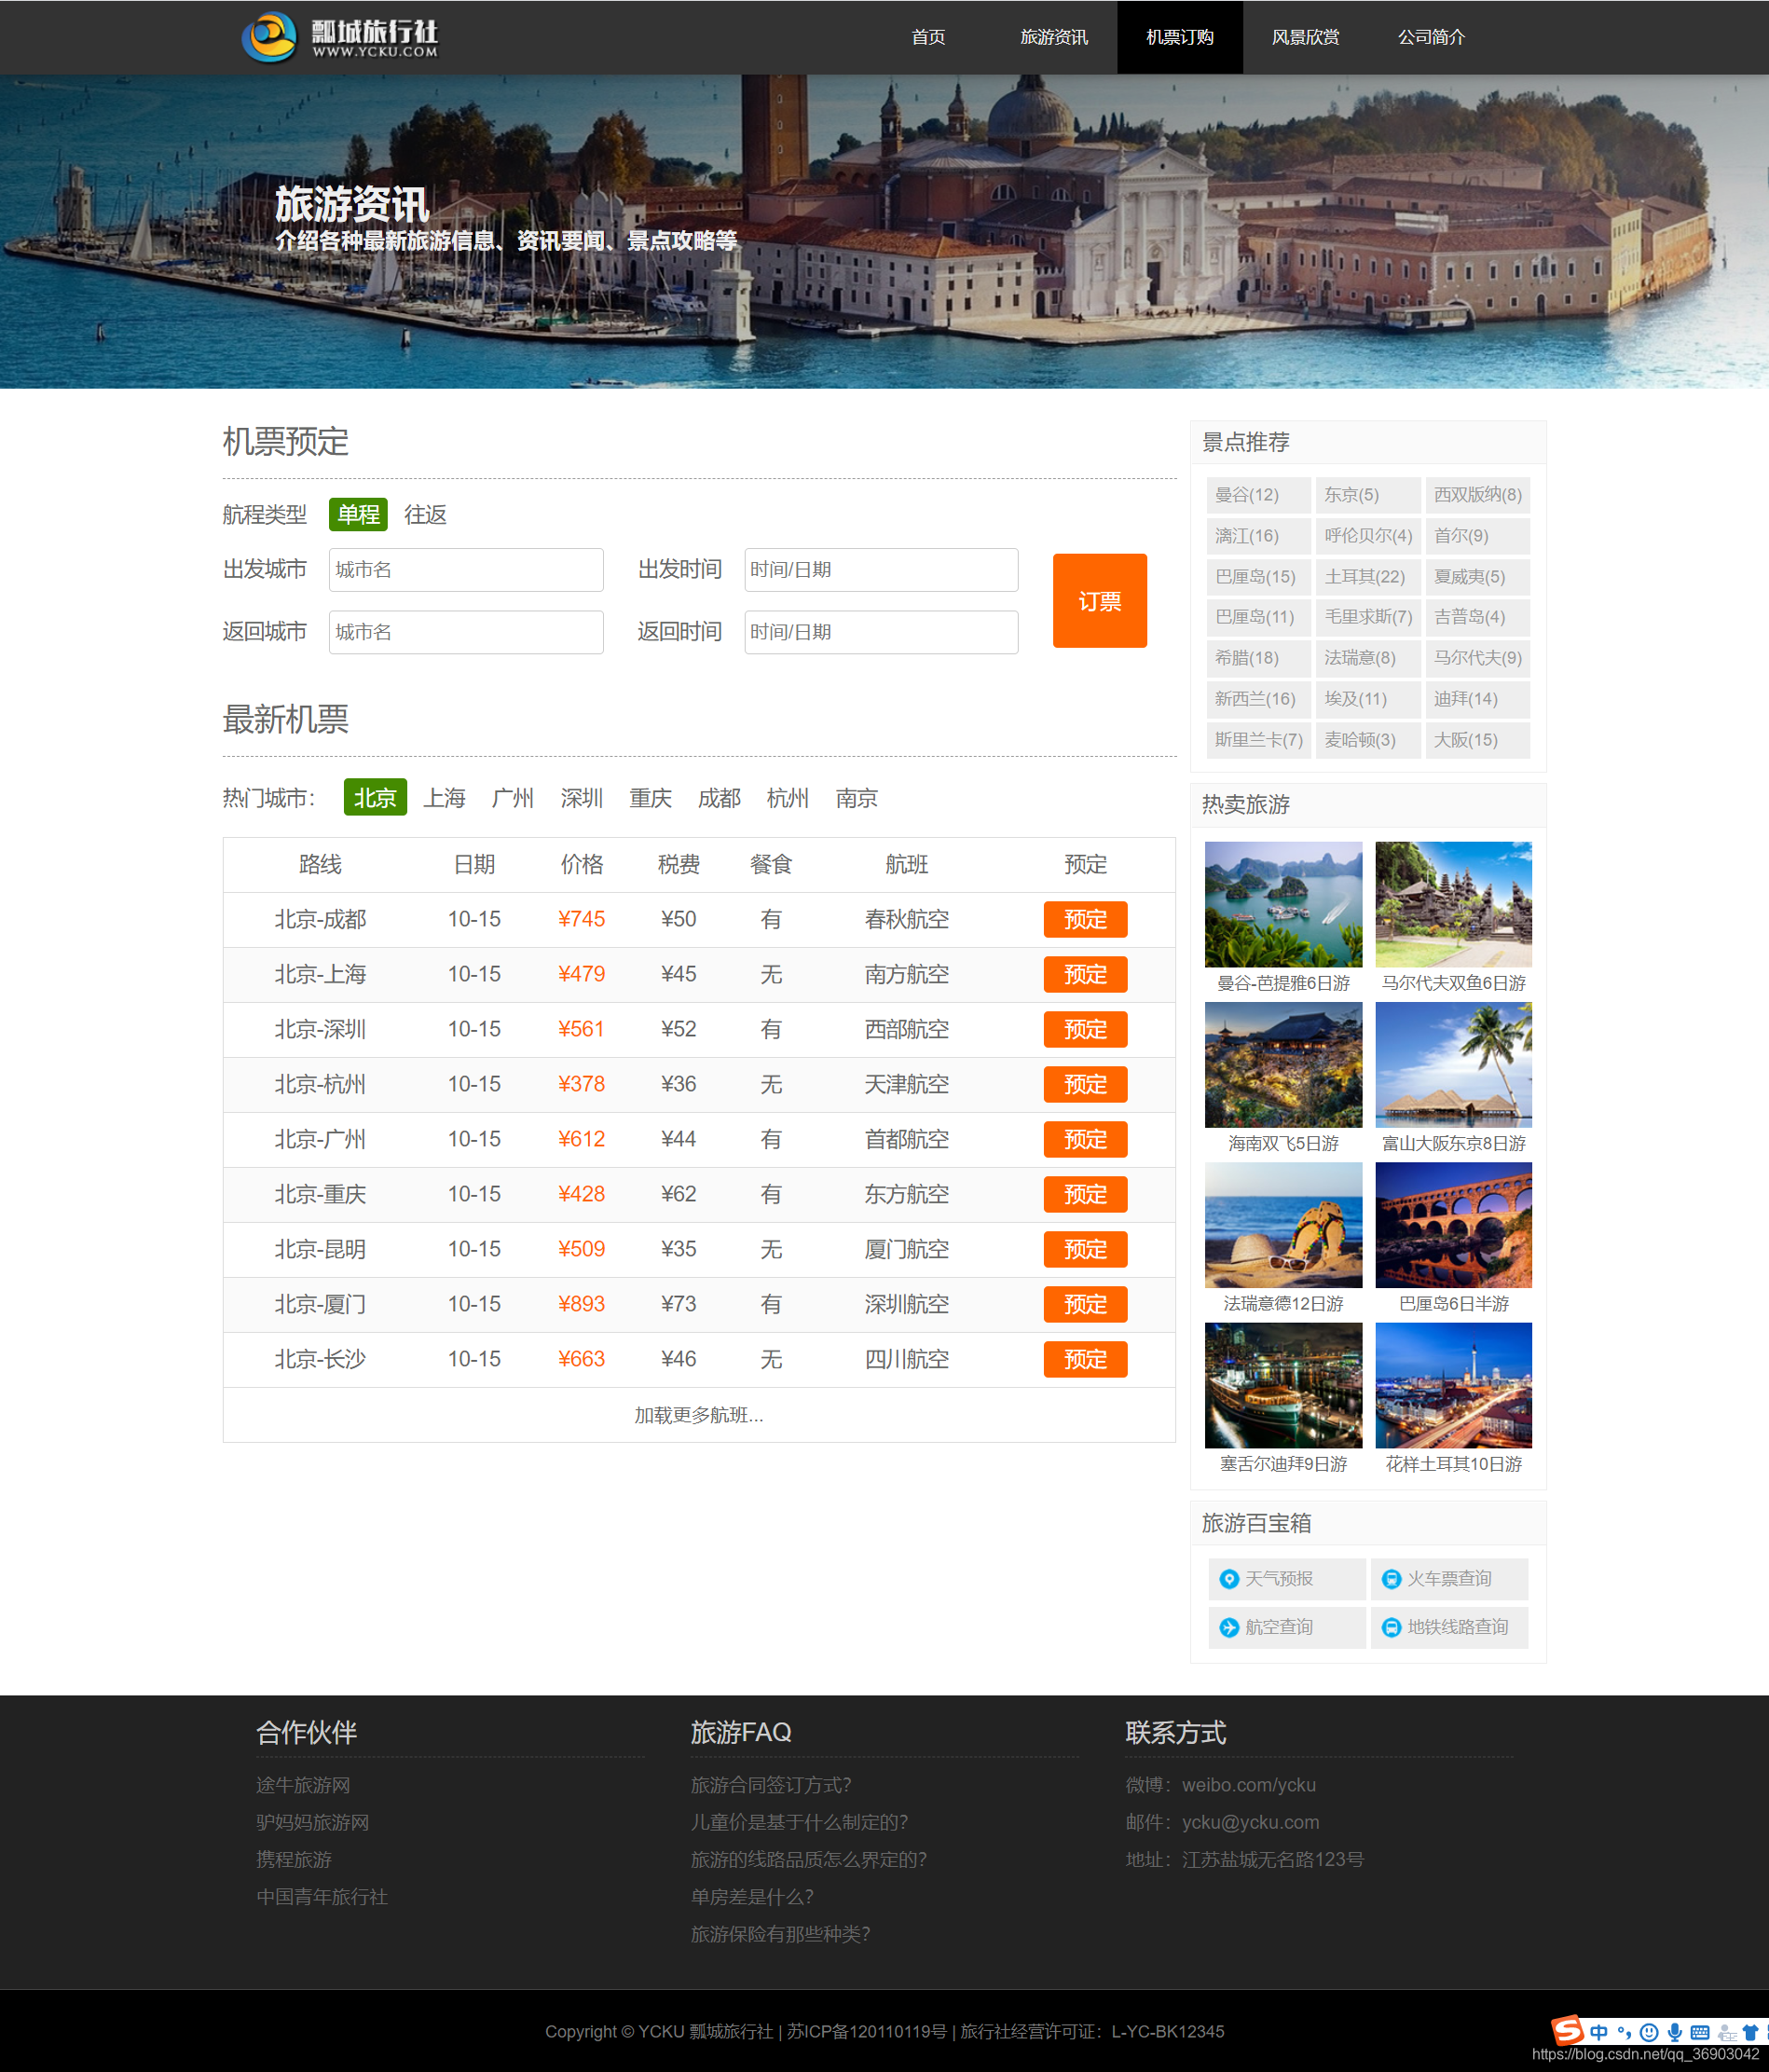The width and height of the screenshot is (1769, 2072).
Task: Open the 土耳其(22) destination tag
Action: coord(1367,576)
